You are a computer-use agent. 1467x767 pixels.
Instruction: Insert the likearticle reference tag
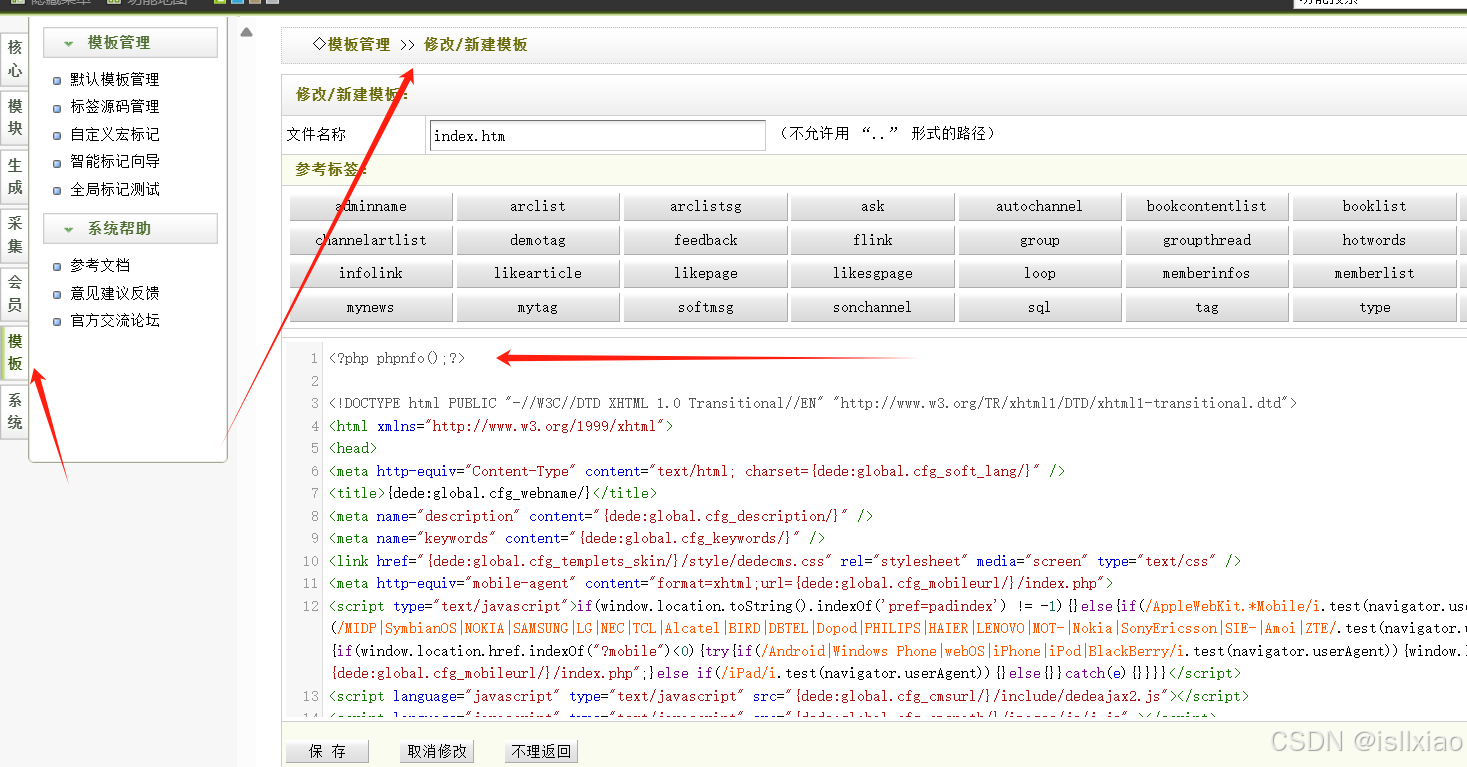coord(537,273)
